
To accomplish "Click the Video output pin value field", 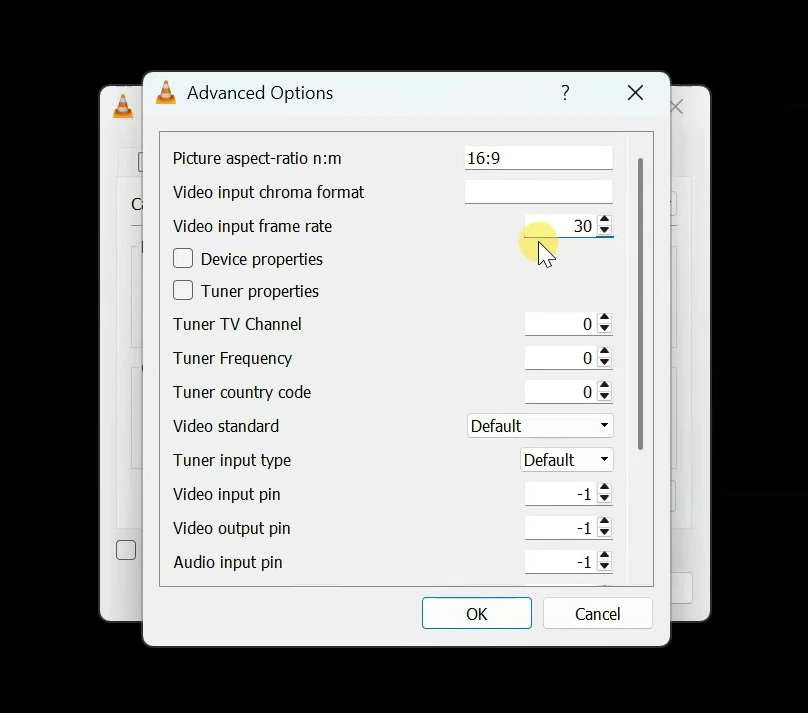I will tap(561, 528).
